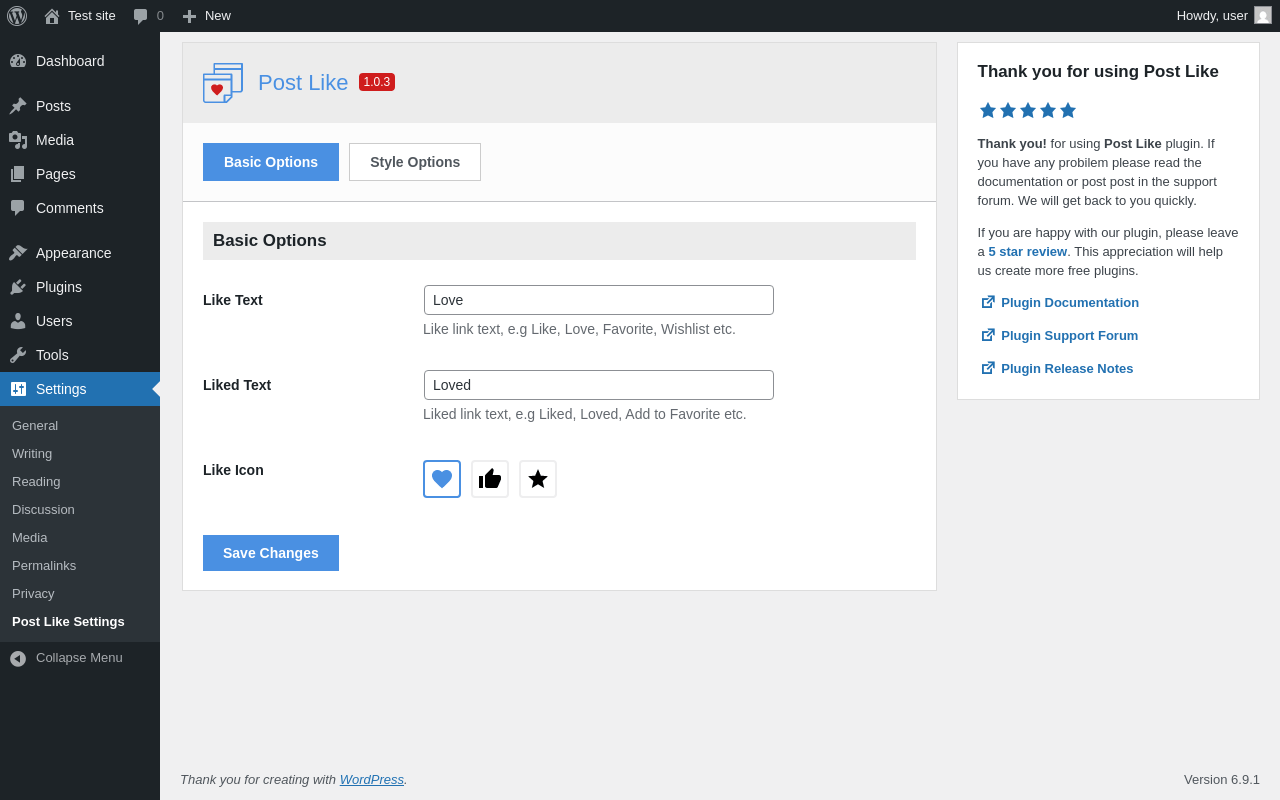Select the heart like icon
This screenshot has height=800, width=1280.
[442, 479]
